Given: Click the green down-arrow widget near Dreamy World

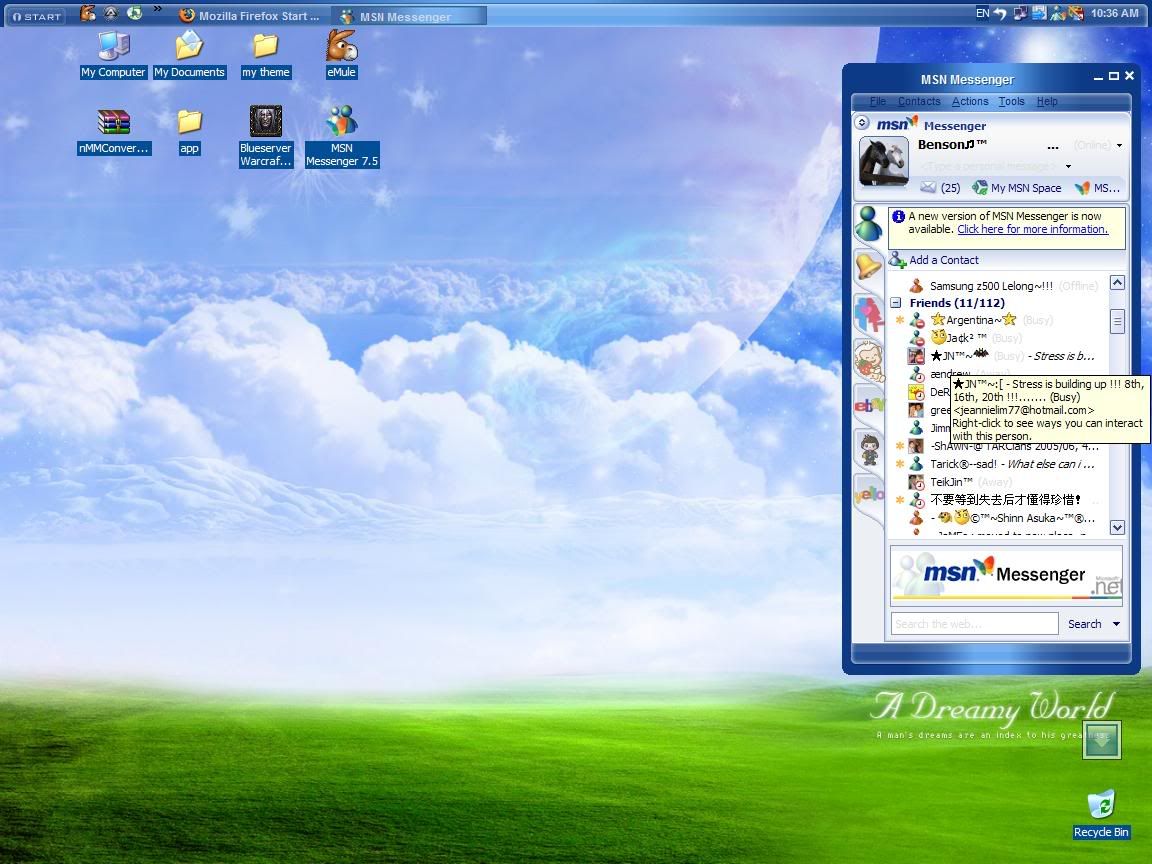Looking at the screenshot, I should 1101,740.
